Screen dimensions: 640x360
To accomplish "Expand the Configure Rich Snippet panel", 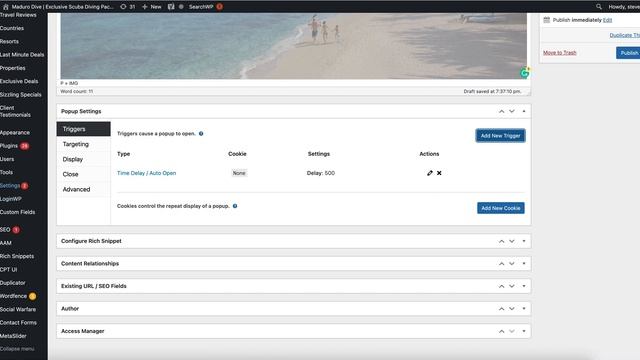I will pos(524,241).
